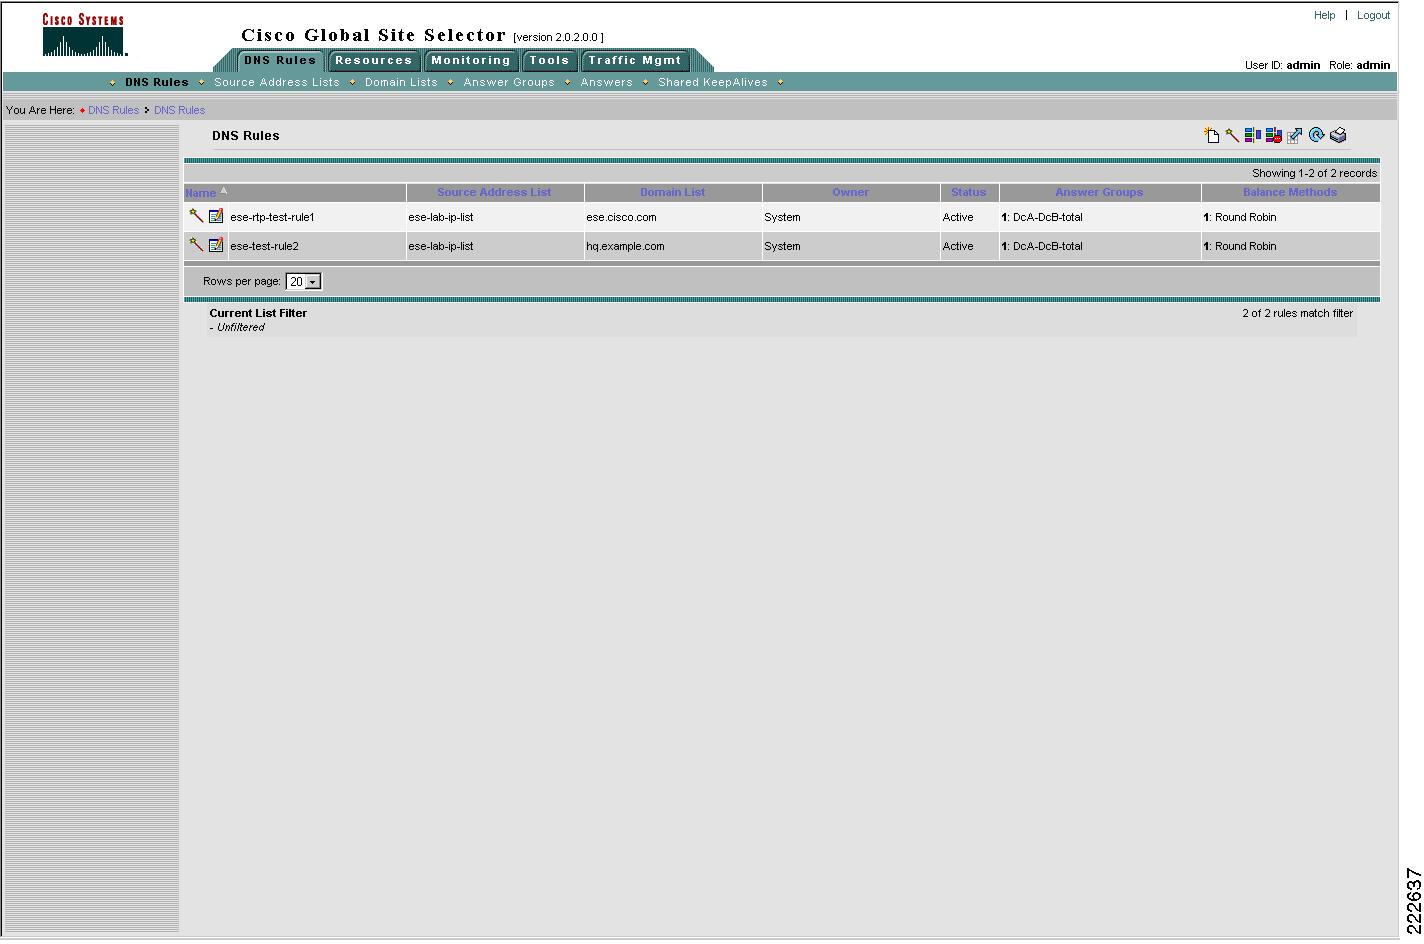Open wizard for ese-rtp-test-rule1

196,216
